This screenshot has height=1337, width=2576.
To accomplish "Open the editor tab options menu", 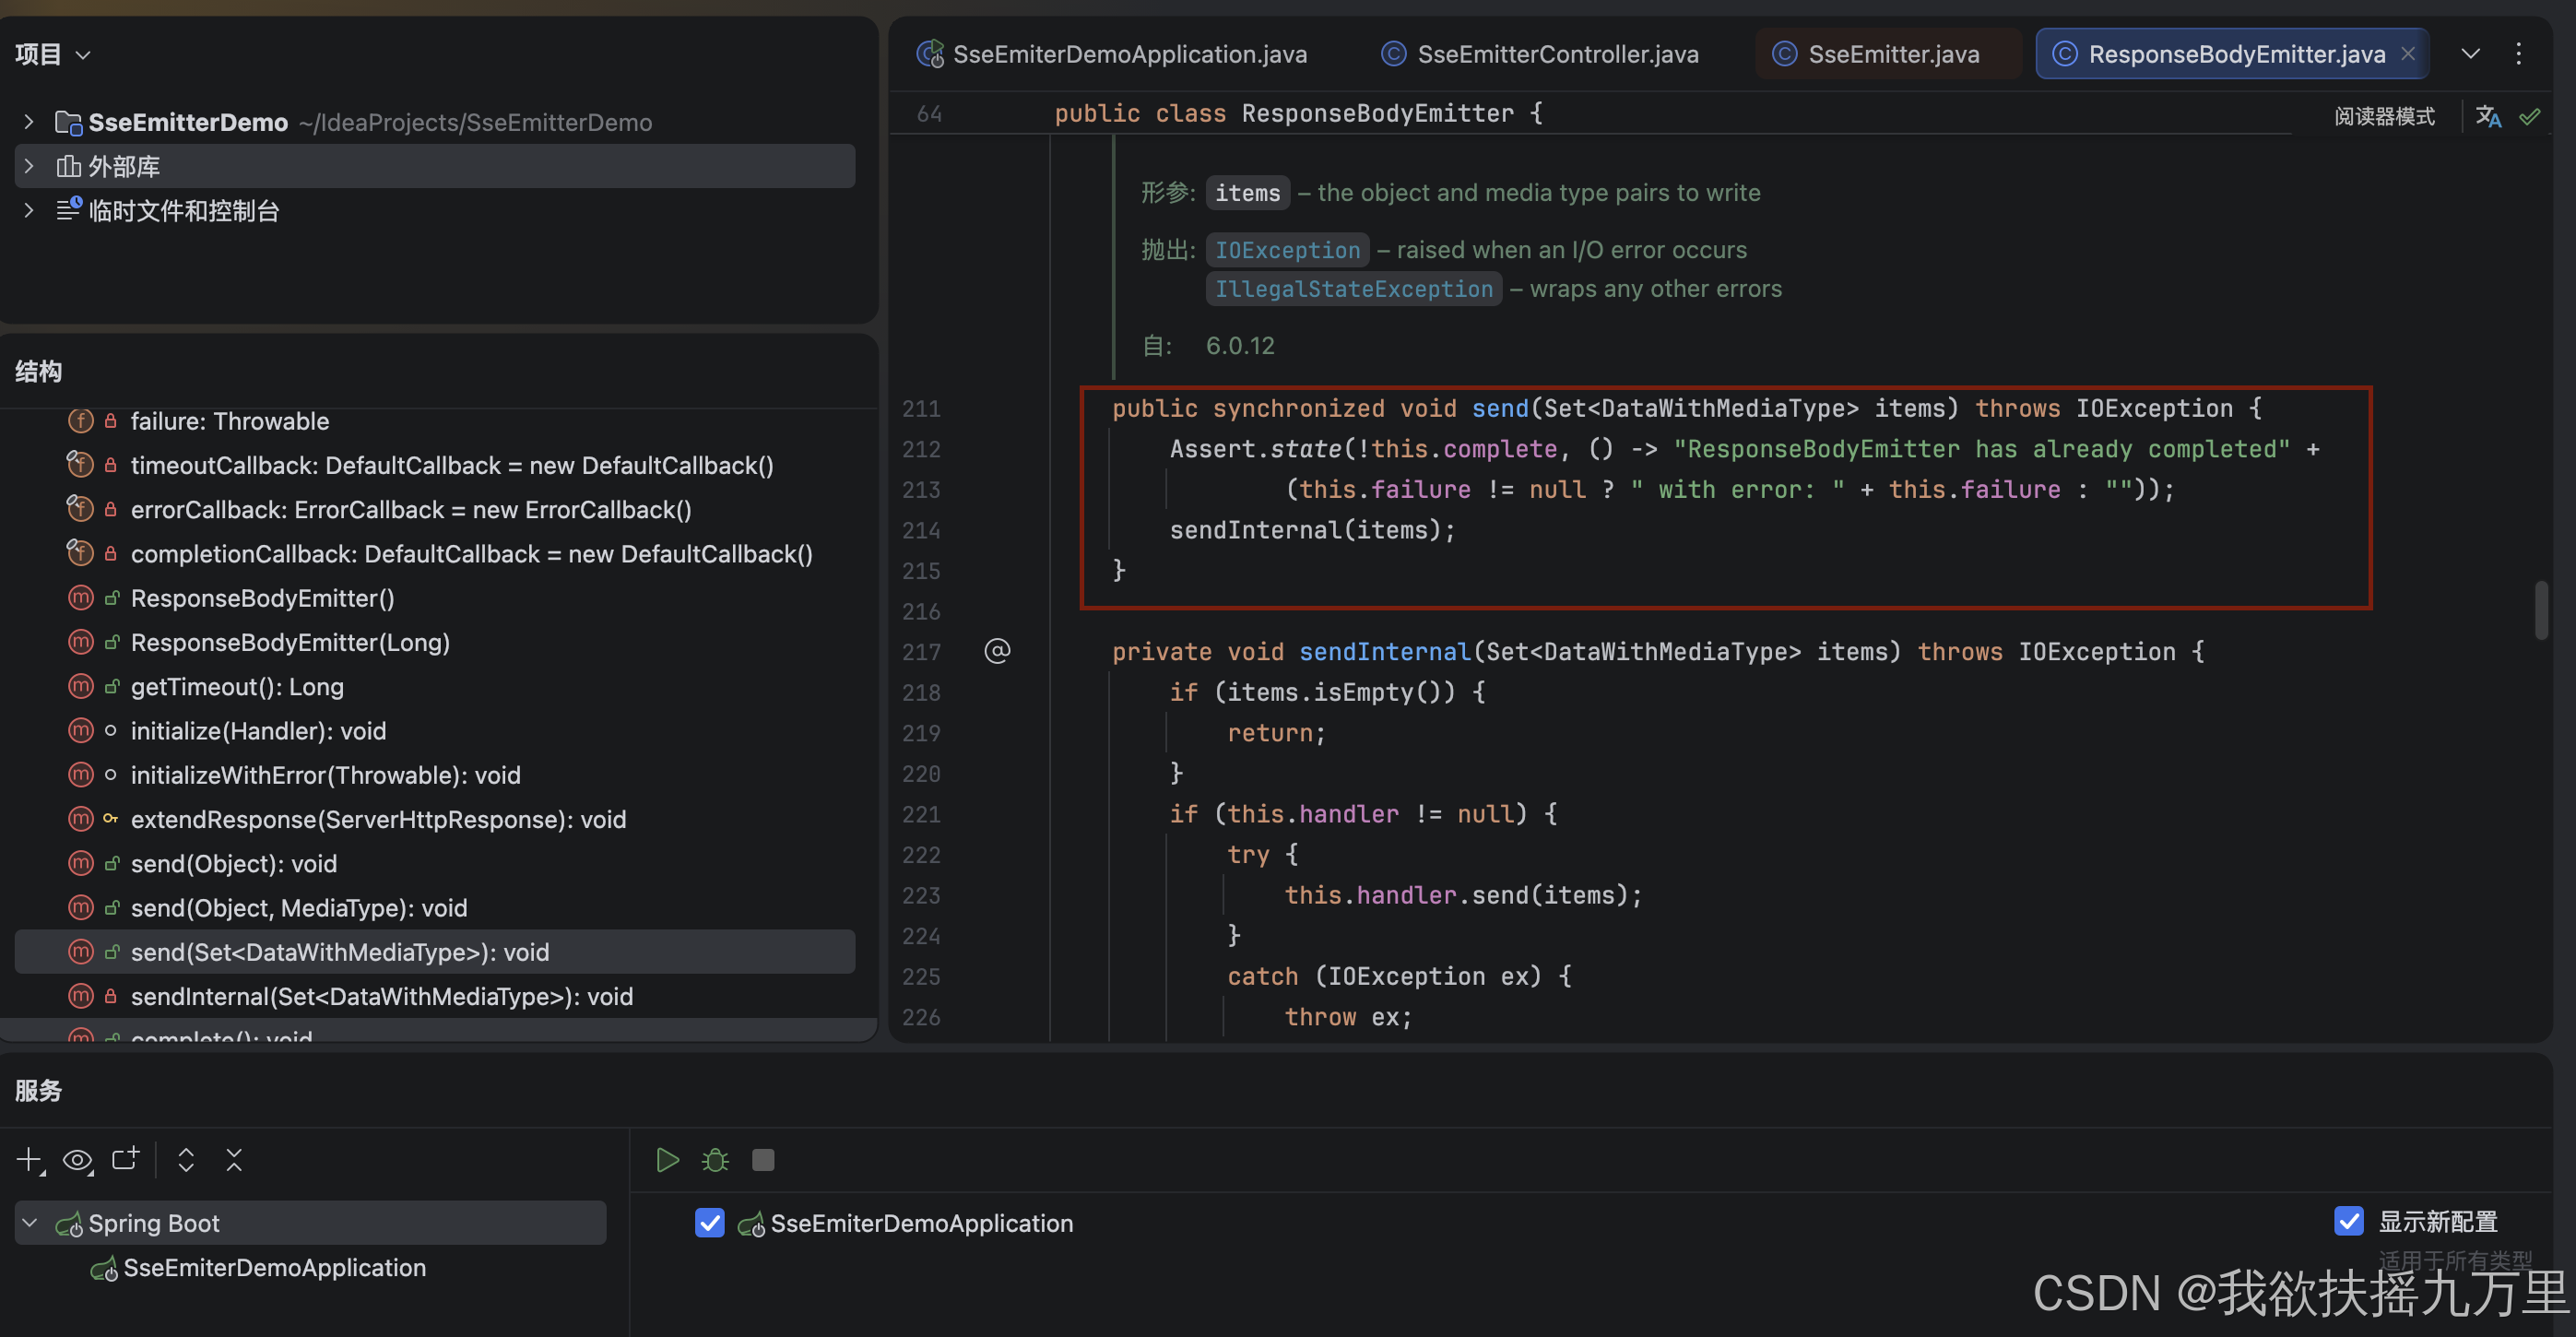I will (2519, 54).
